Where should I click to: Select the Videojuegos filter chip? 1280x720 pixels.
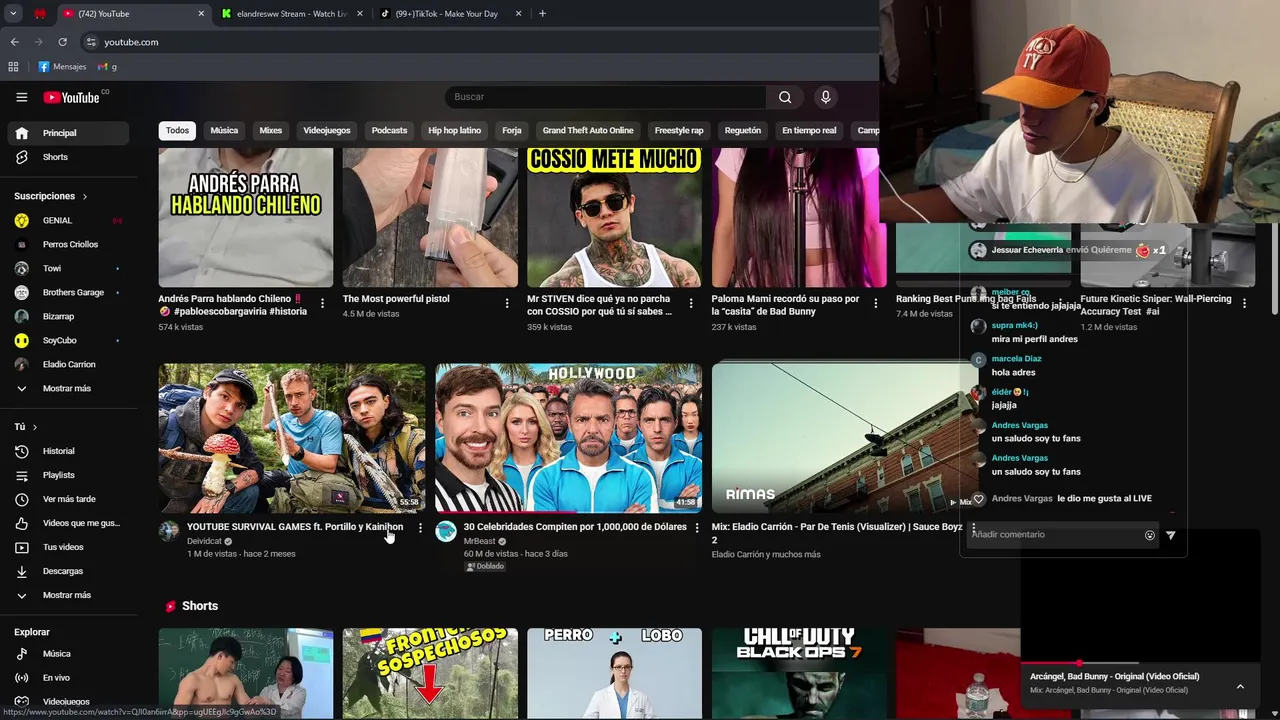click(327, 131)
